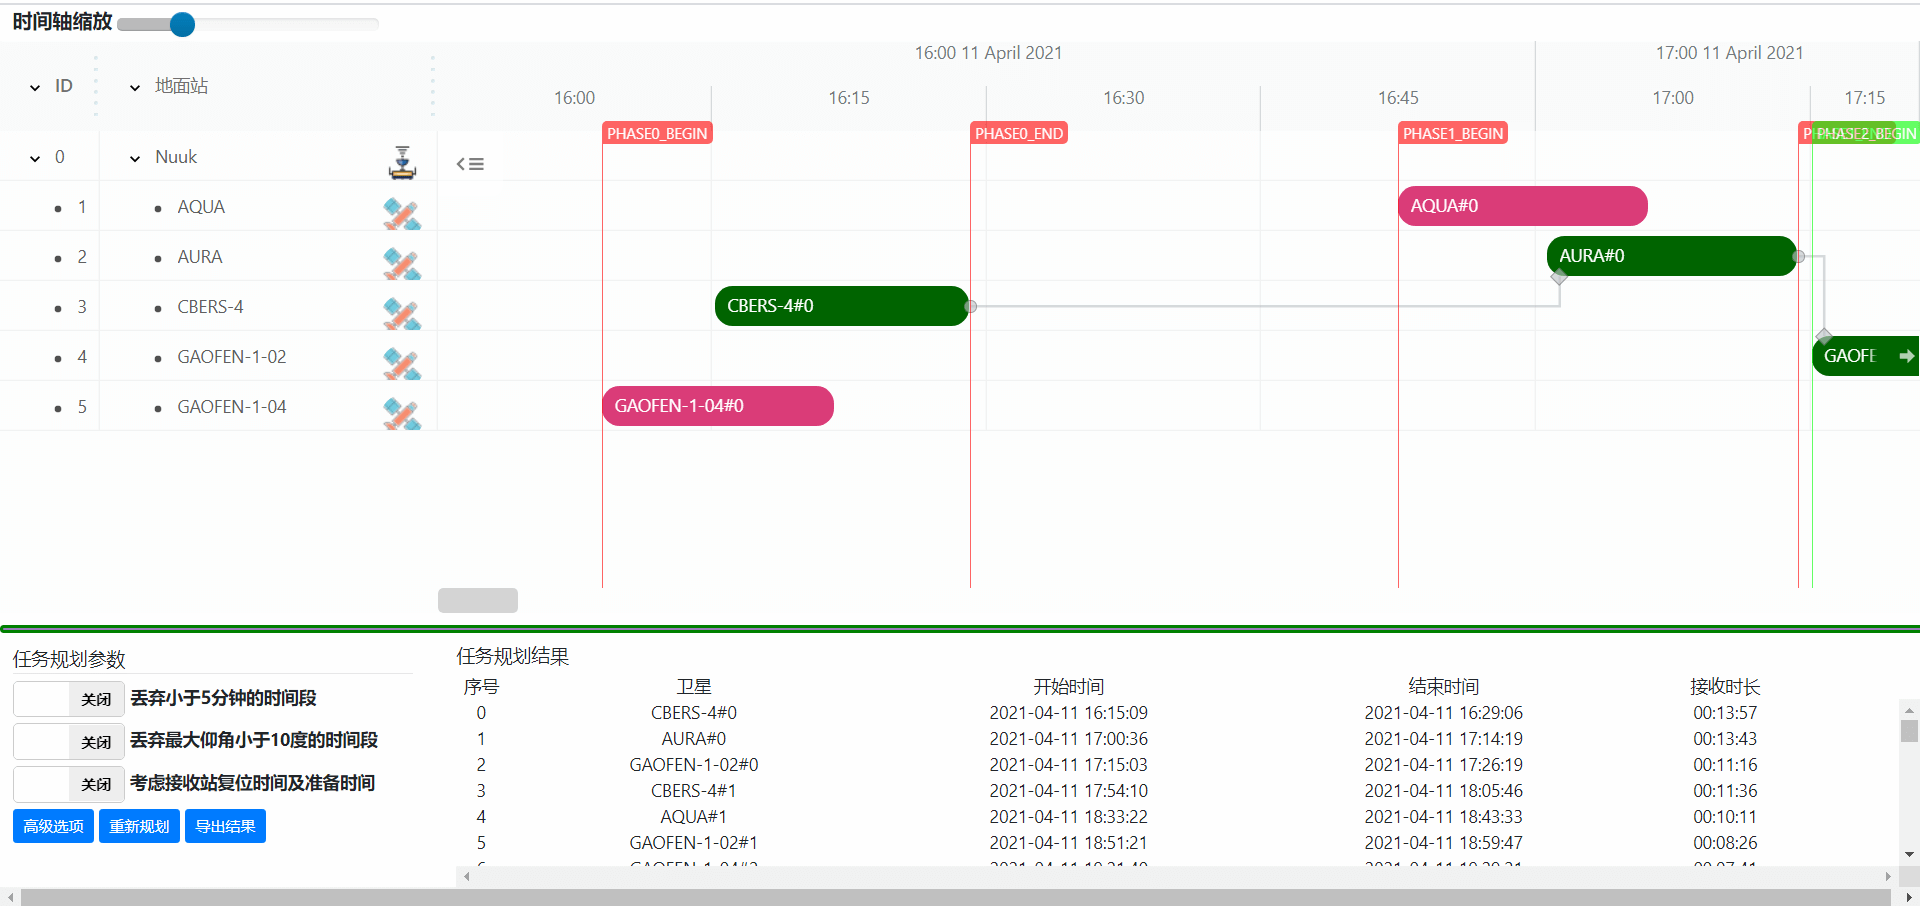The width and height of the screenshot is (1920, 906).
Task: Click the 17:00 11 April 2021 header
Action: coord(1729,53)
